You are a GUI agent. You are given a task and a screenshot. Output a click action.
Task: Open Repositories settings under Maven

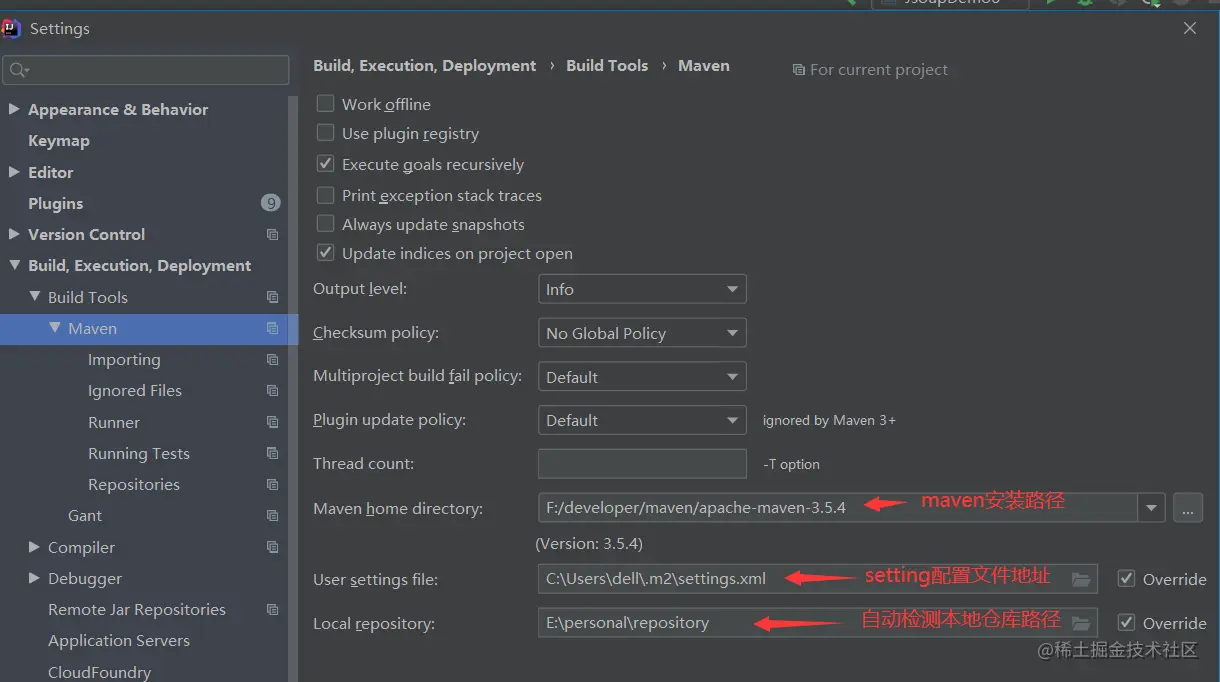pyautogui.click(x=134, y=484)
